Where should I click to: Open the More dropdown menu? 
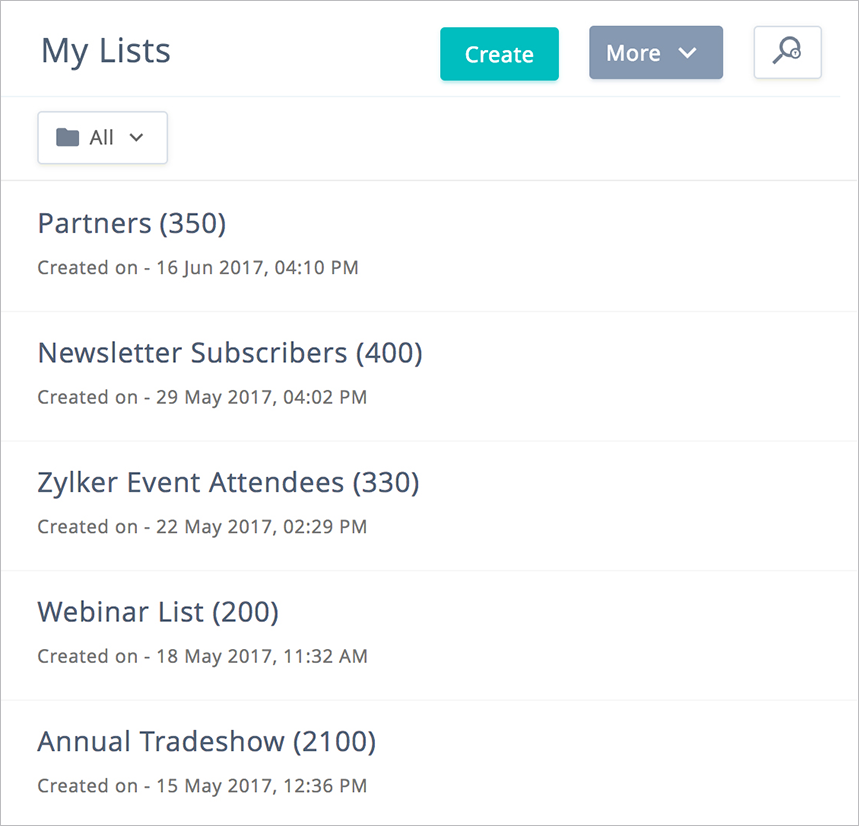(634, 53)
